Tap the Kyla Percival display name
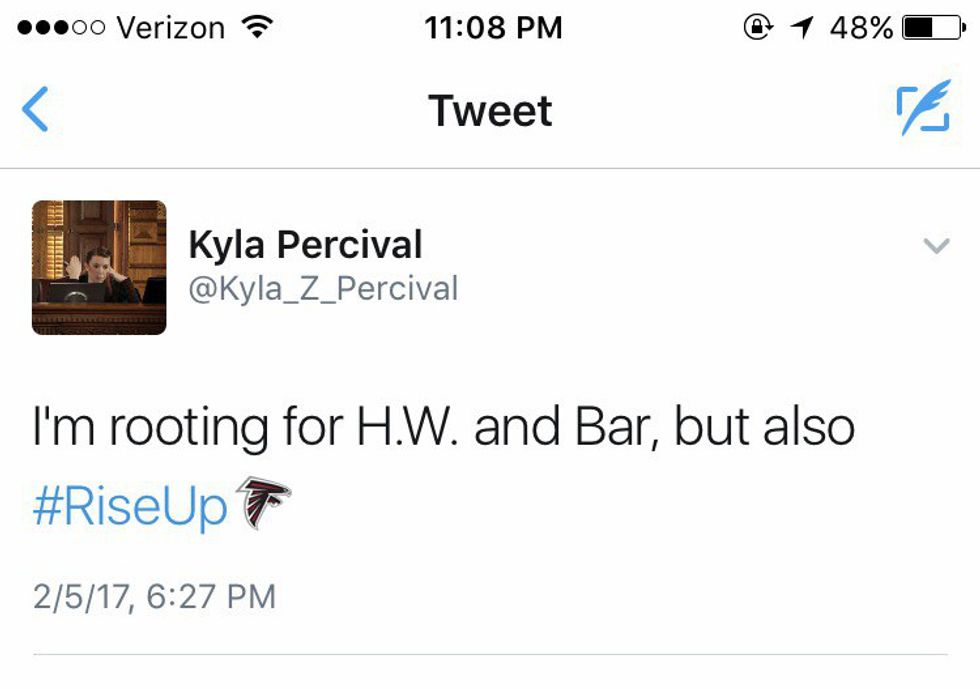The width and height of the screenshot is (980, 689). [305, 245]
